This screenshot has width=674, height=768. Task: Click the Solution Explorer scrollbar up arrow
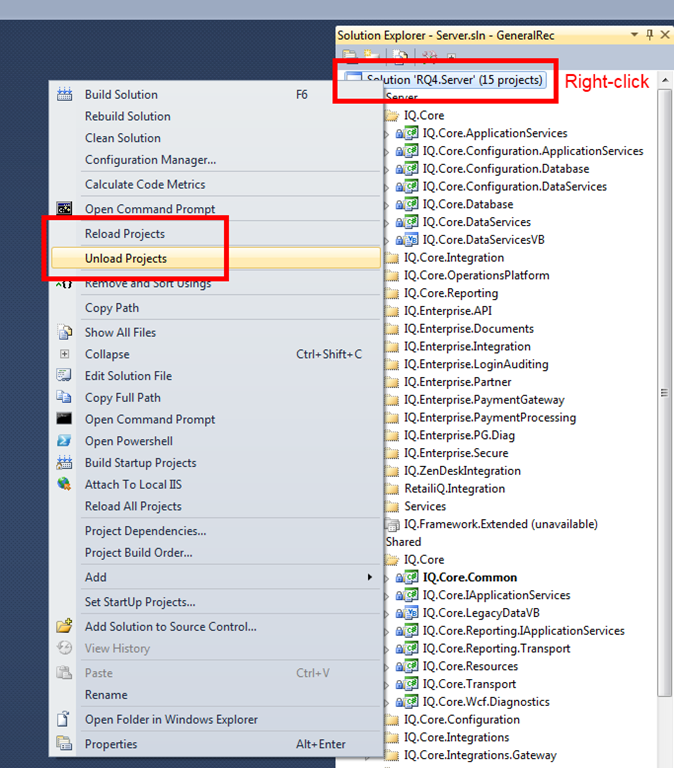click(x=665, y=79)
